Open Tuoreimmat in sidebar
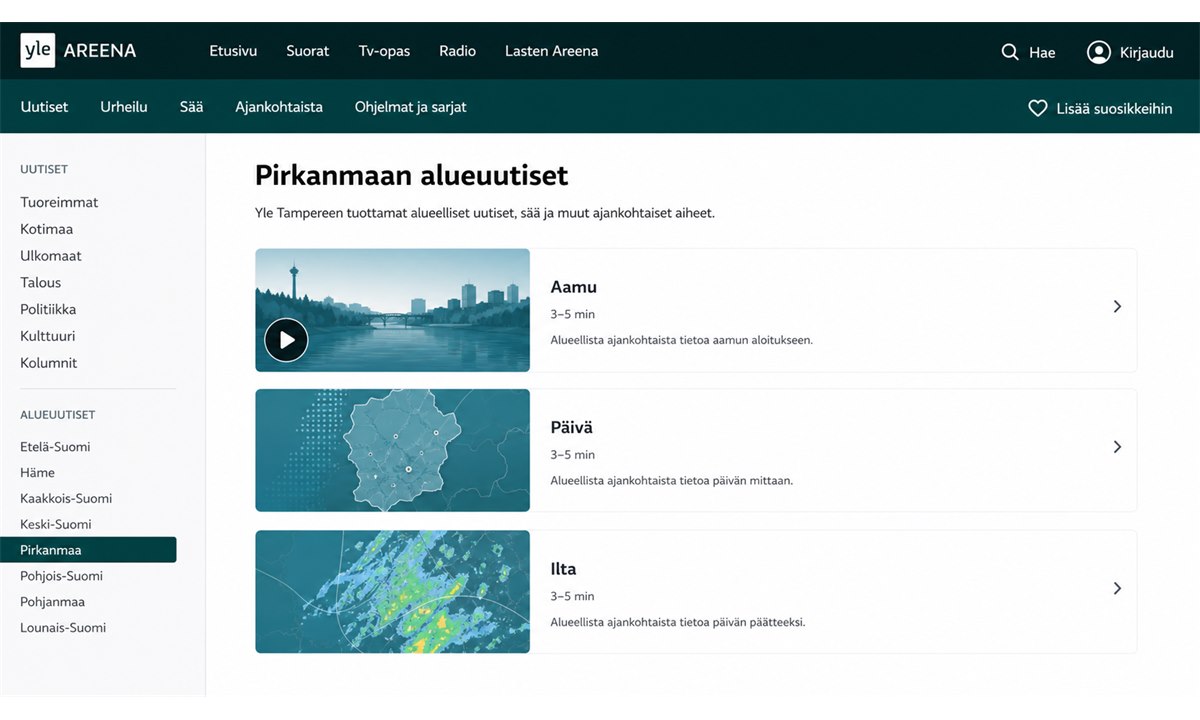 point(59,202)
